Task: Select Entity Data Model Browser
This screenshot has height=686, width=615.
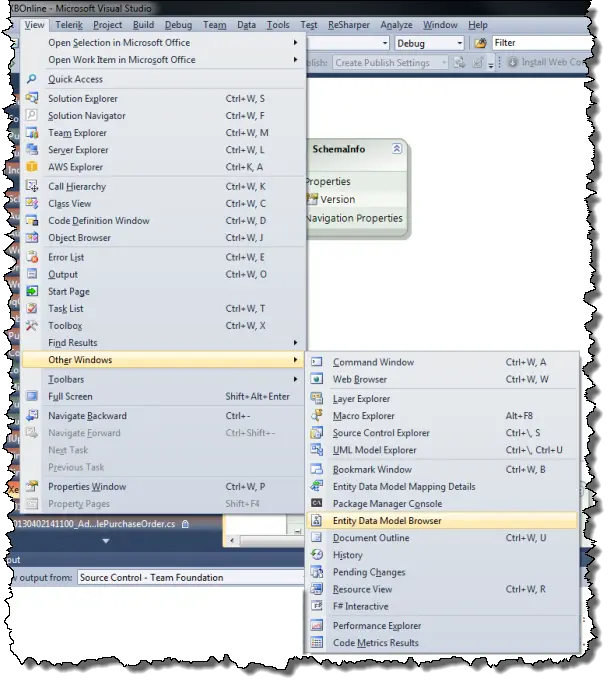Action: pos(442,521)
